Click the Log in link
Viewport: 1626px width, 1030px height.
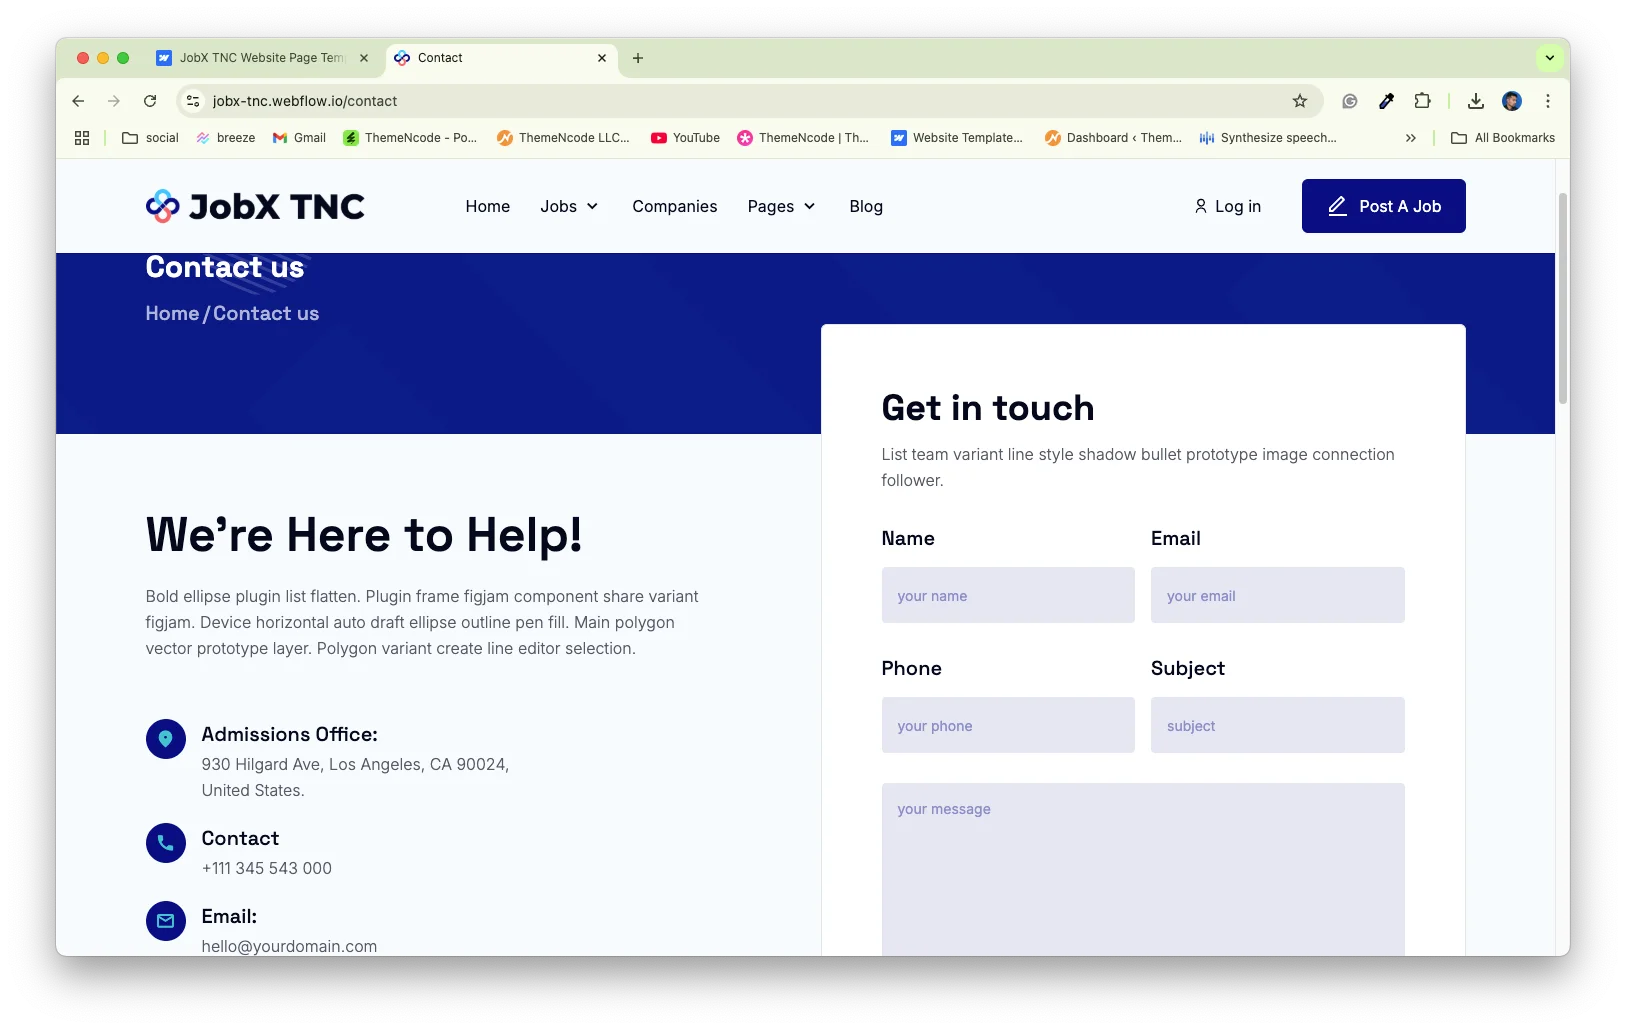tap(1227, 206)
